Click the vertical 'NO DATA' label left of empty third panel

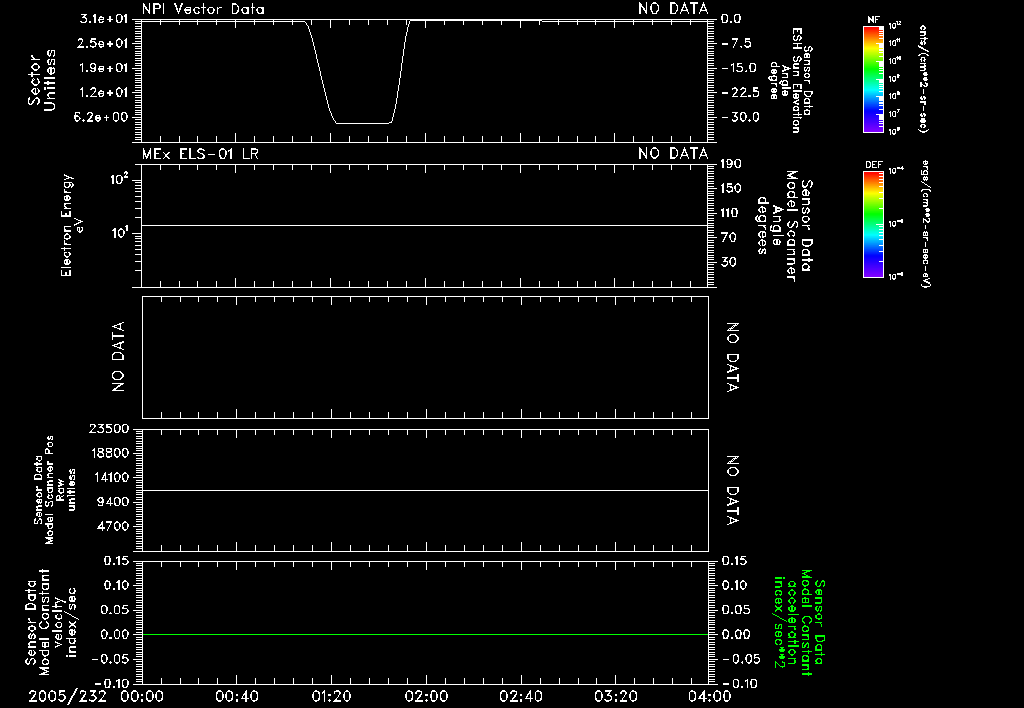118,357
